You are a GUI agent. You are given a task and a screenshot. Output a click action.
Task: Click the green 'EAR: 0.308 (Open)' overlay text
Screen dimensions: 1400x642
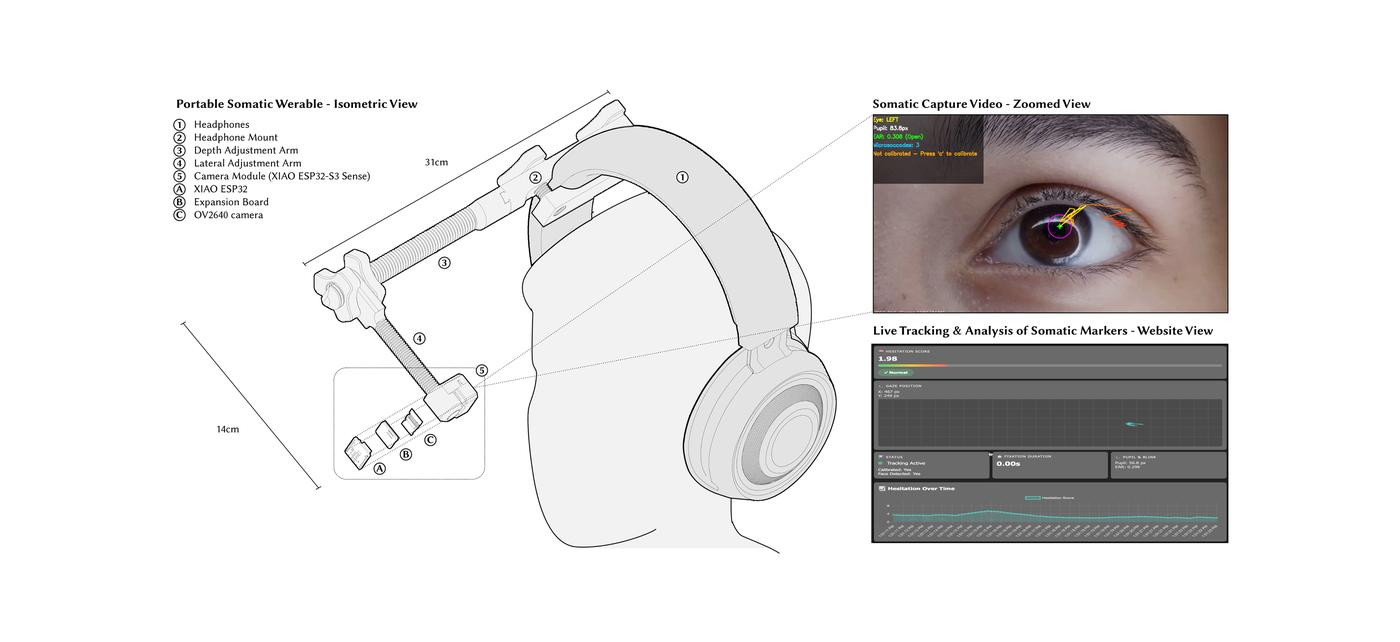[x=898, y=137]
